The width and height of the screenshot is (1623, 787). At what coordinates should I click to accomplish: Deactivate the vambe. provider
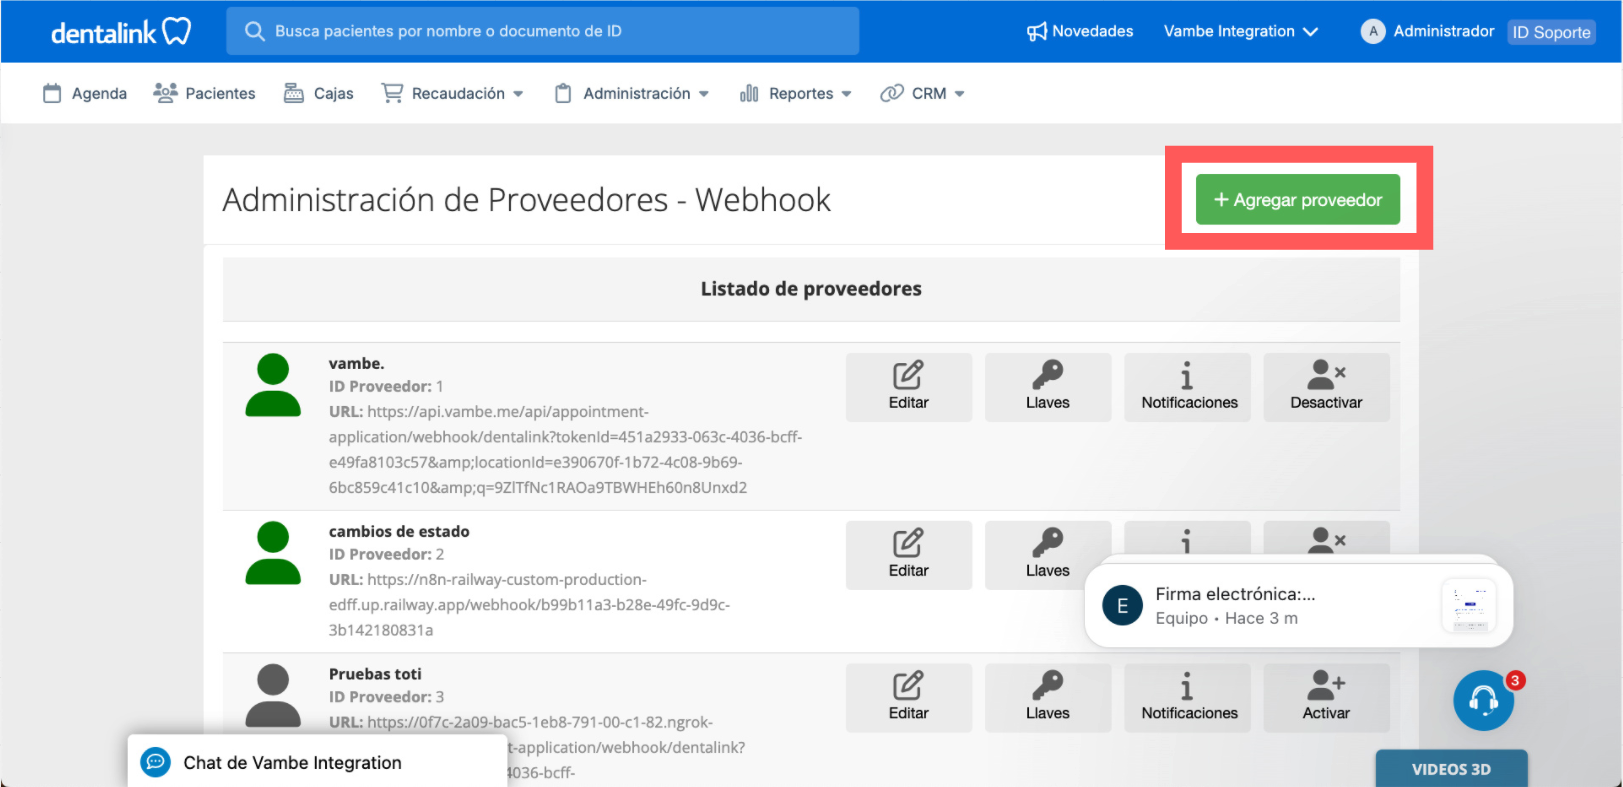1326,387
